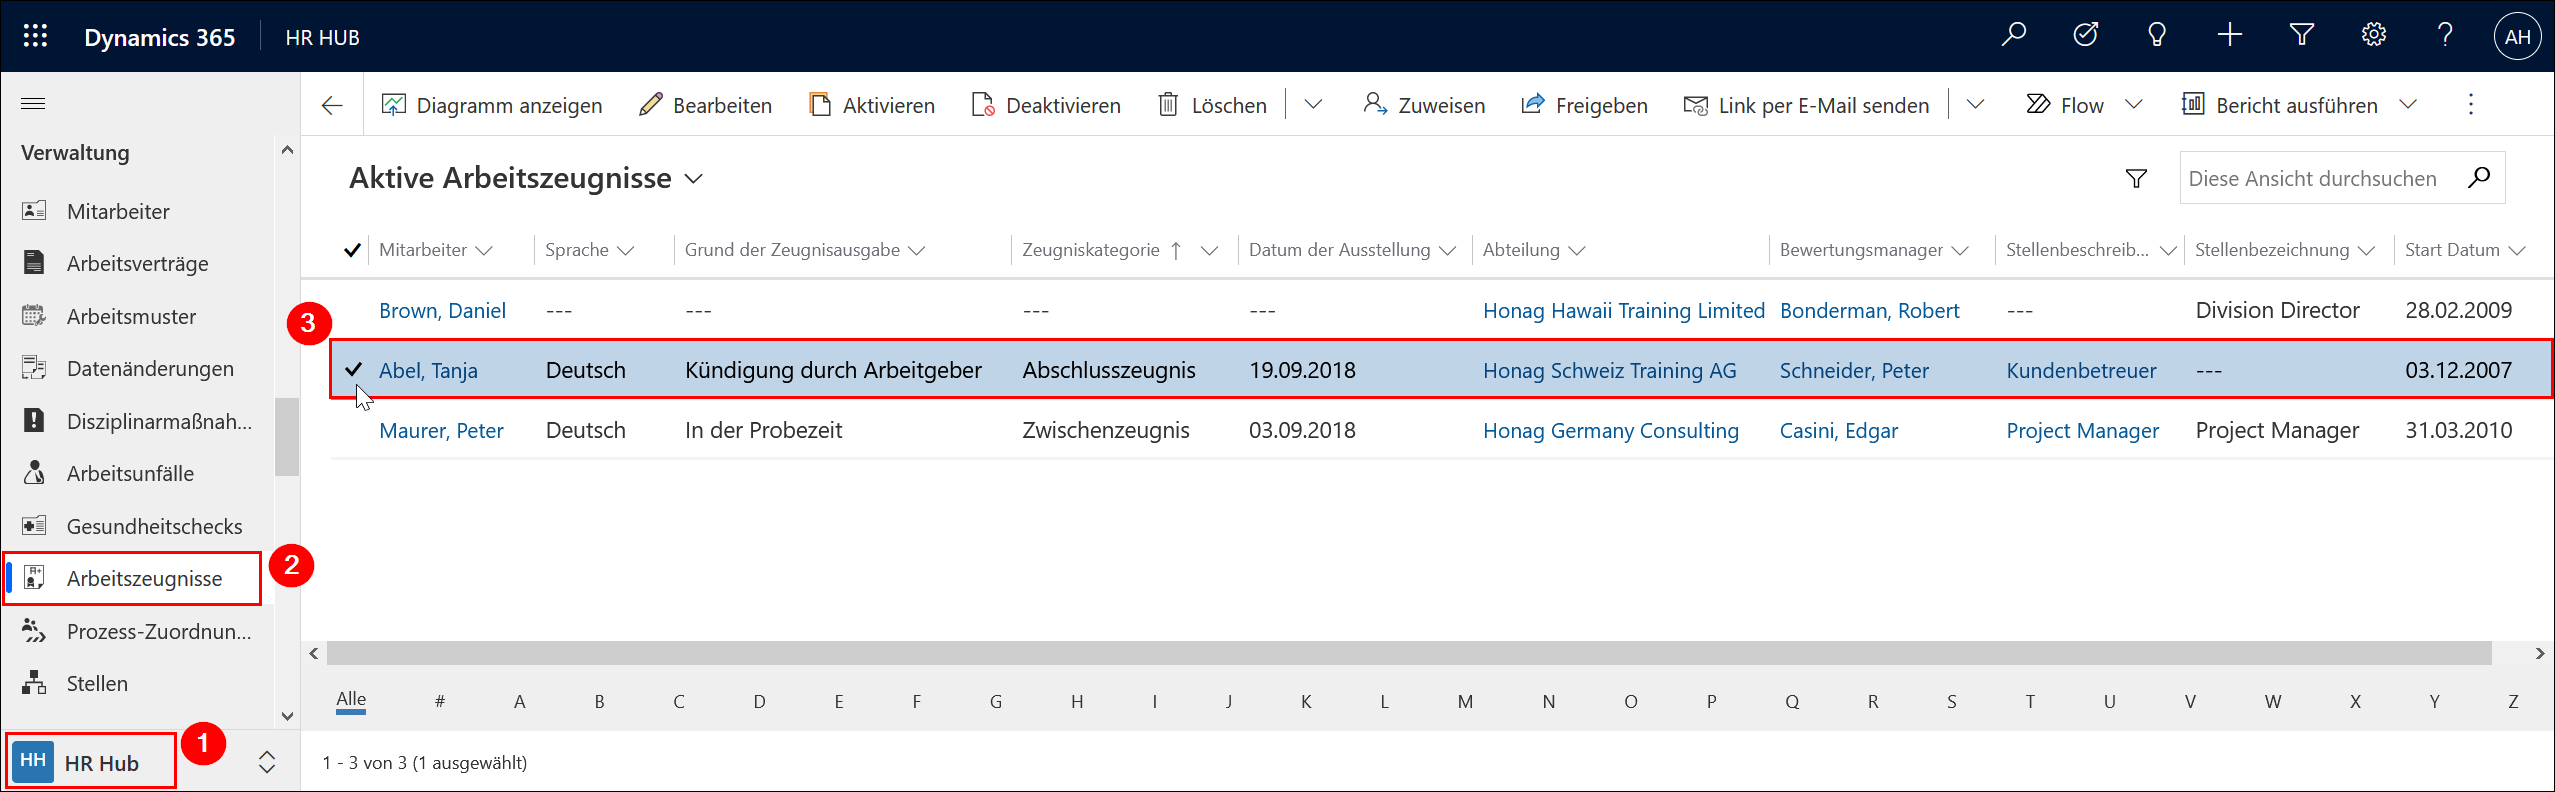
Task: Open the settings gear
Action: point(2373,36)
